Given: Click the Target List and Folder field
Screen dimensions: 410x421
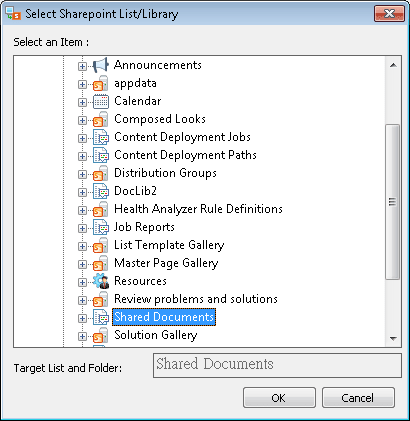Looking at the screenshot, I should point(277,366).
